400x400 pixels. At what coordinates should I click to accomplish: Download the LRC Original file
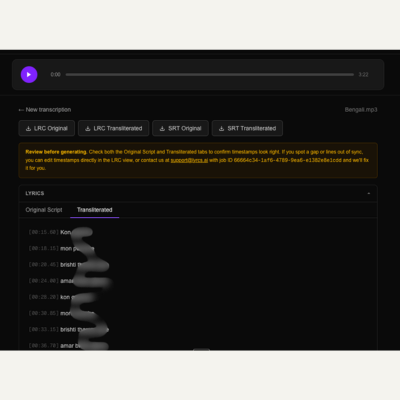point(47,128)
